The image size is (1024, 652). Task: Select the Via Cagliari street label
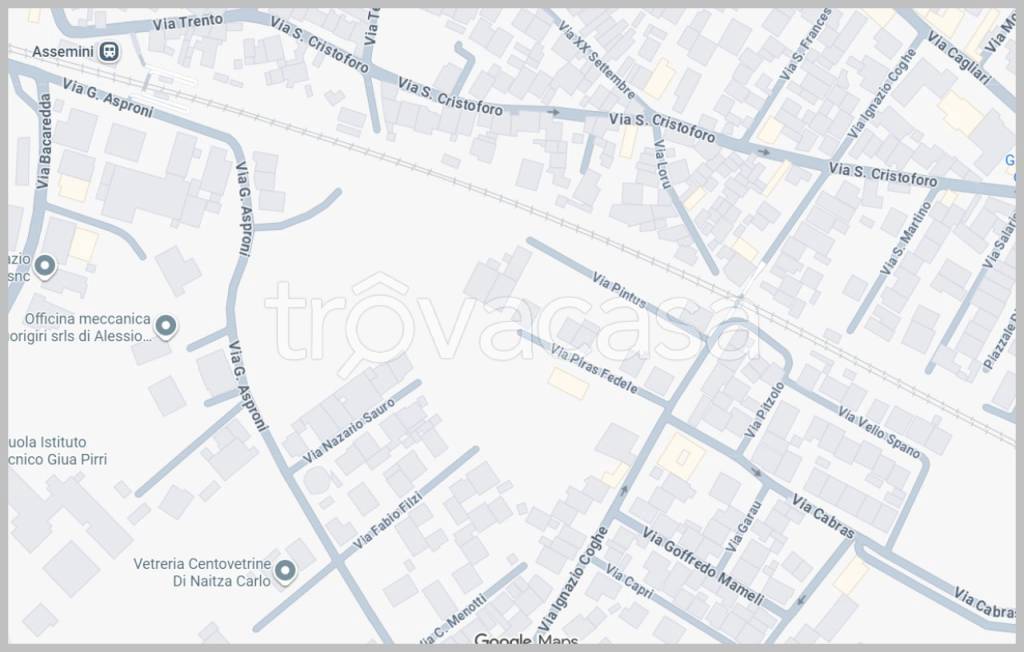[958, 56]
